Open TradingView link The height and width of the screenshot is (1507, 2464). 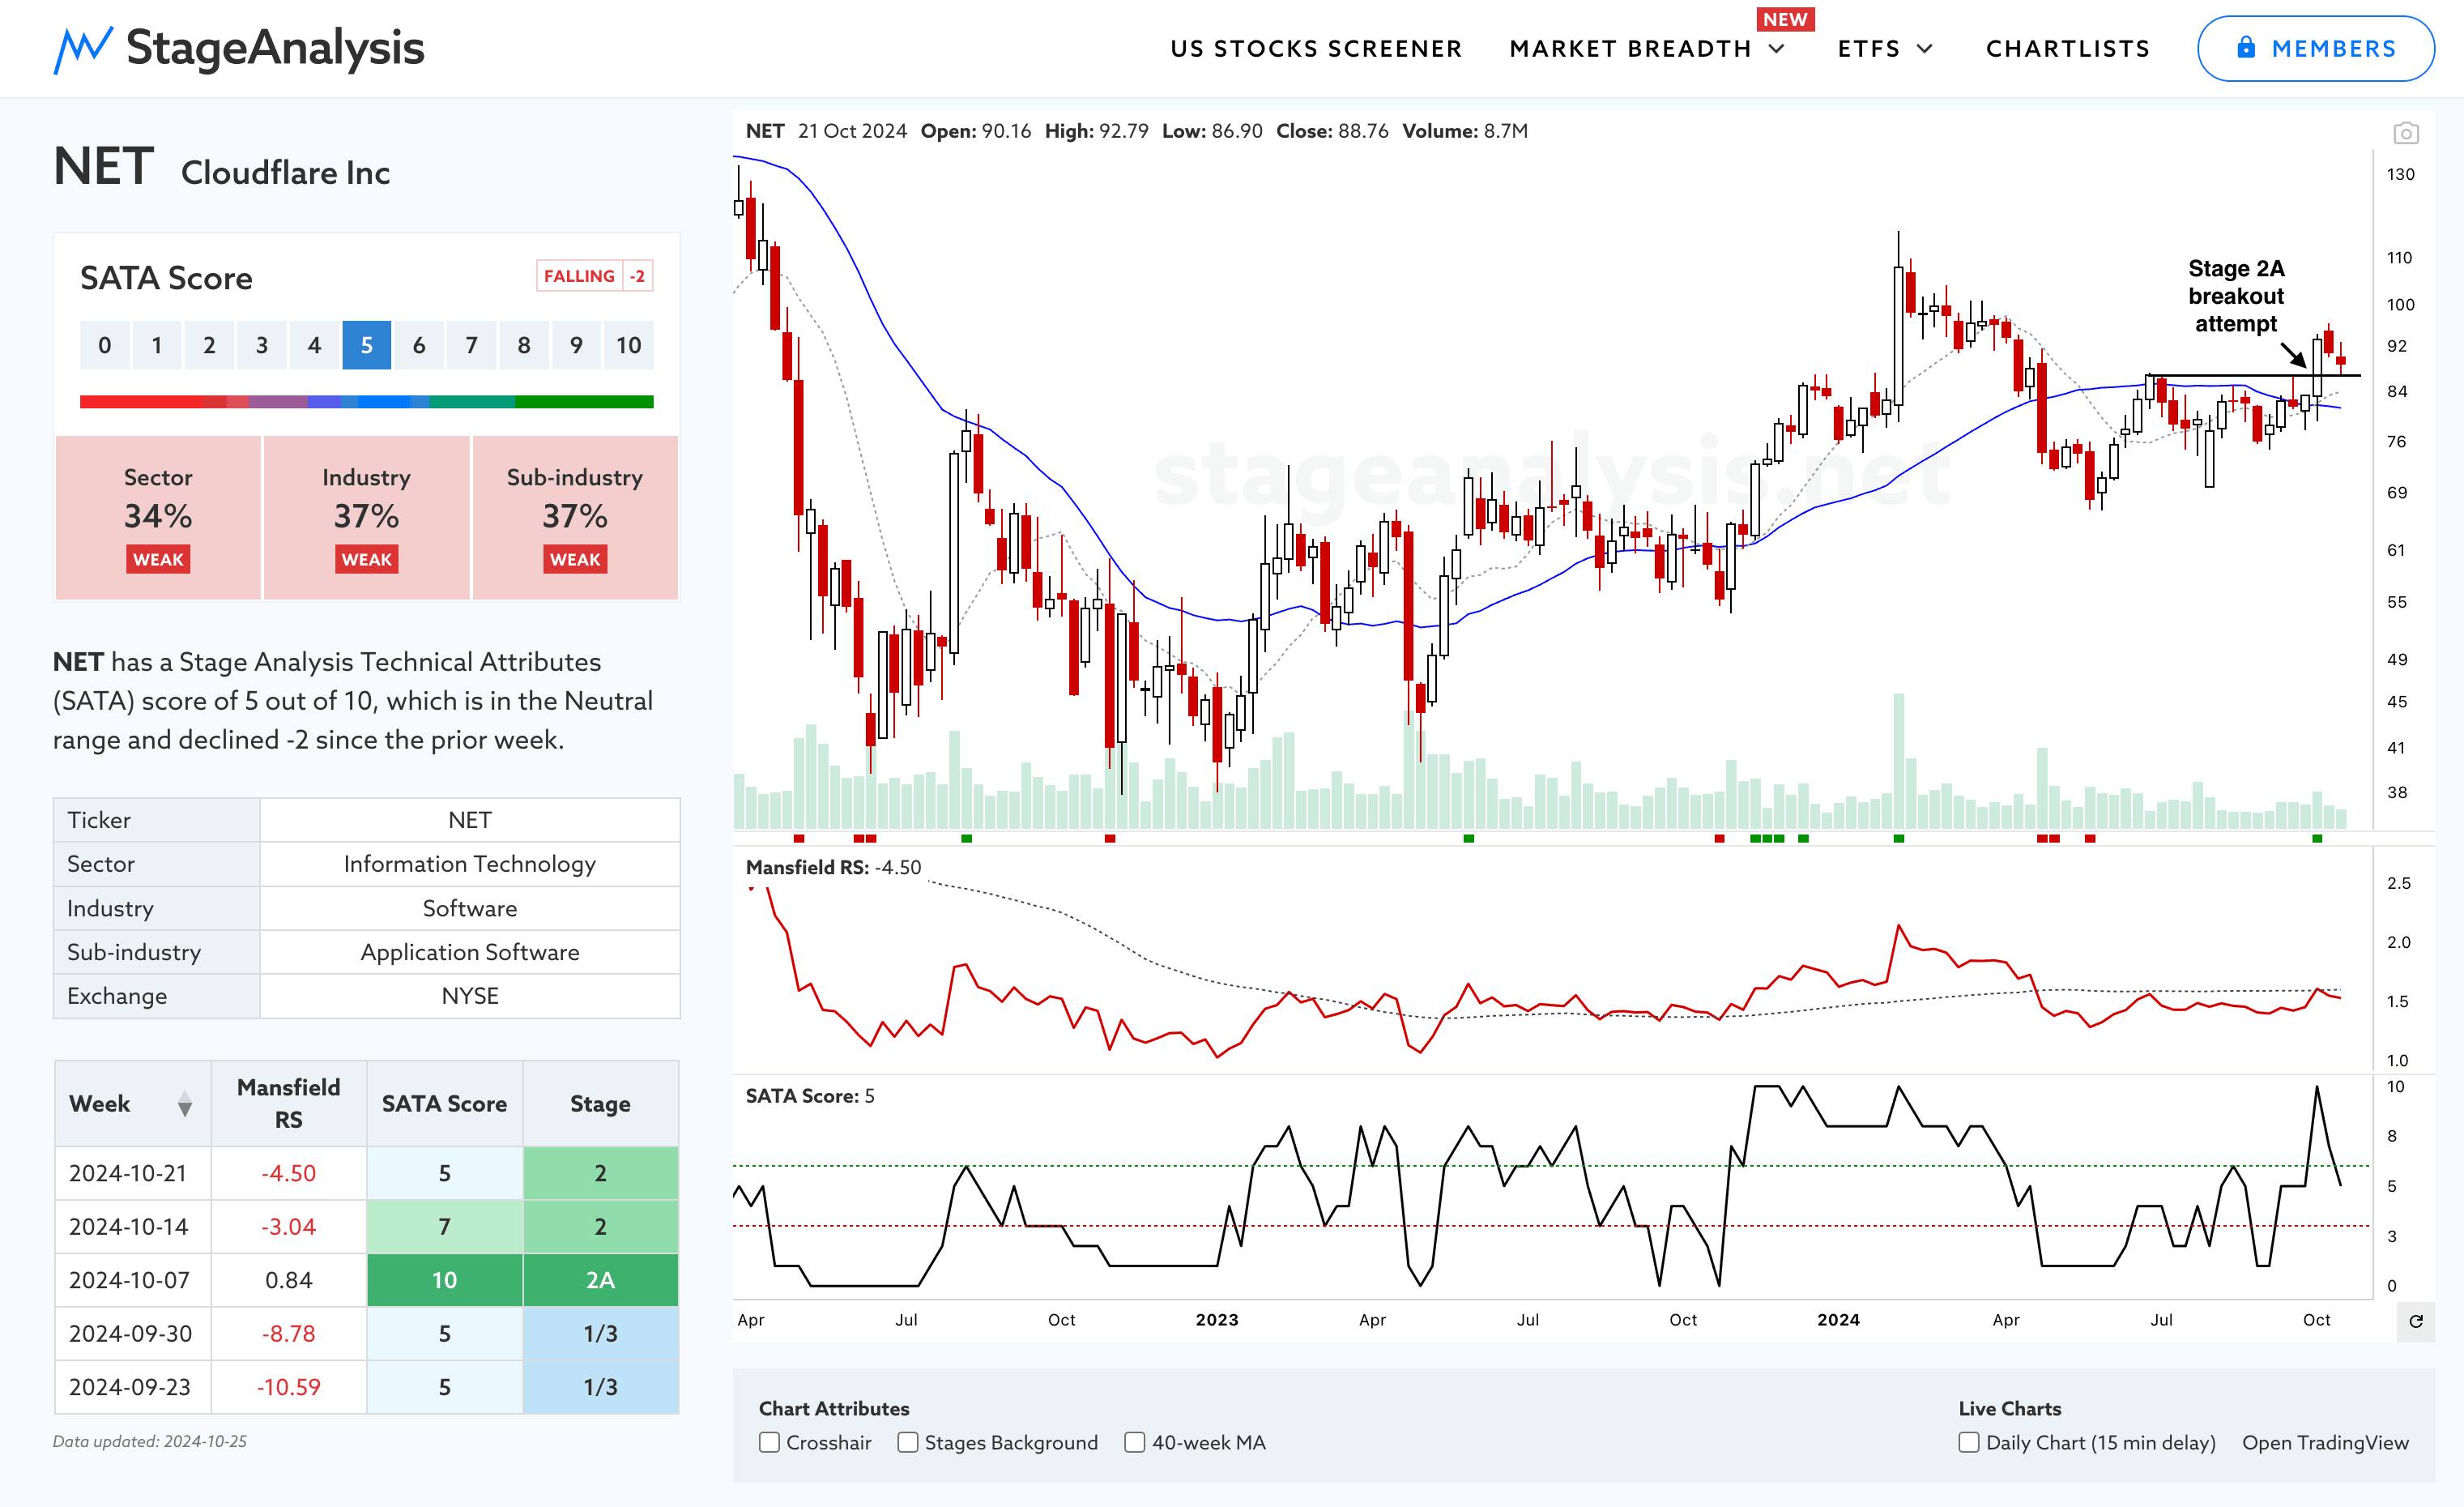pyautogui.click(x=2325, y=1442)
